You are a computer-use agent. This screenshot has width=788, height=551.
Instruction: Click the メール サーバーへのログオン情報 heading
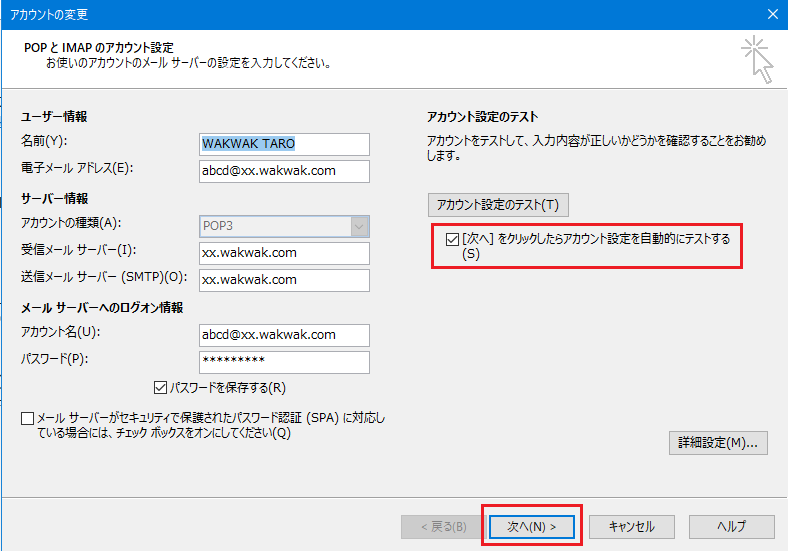102,308
